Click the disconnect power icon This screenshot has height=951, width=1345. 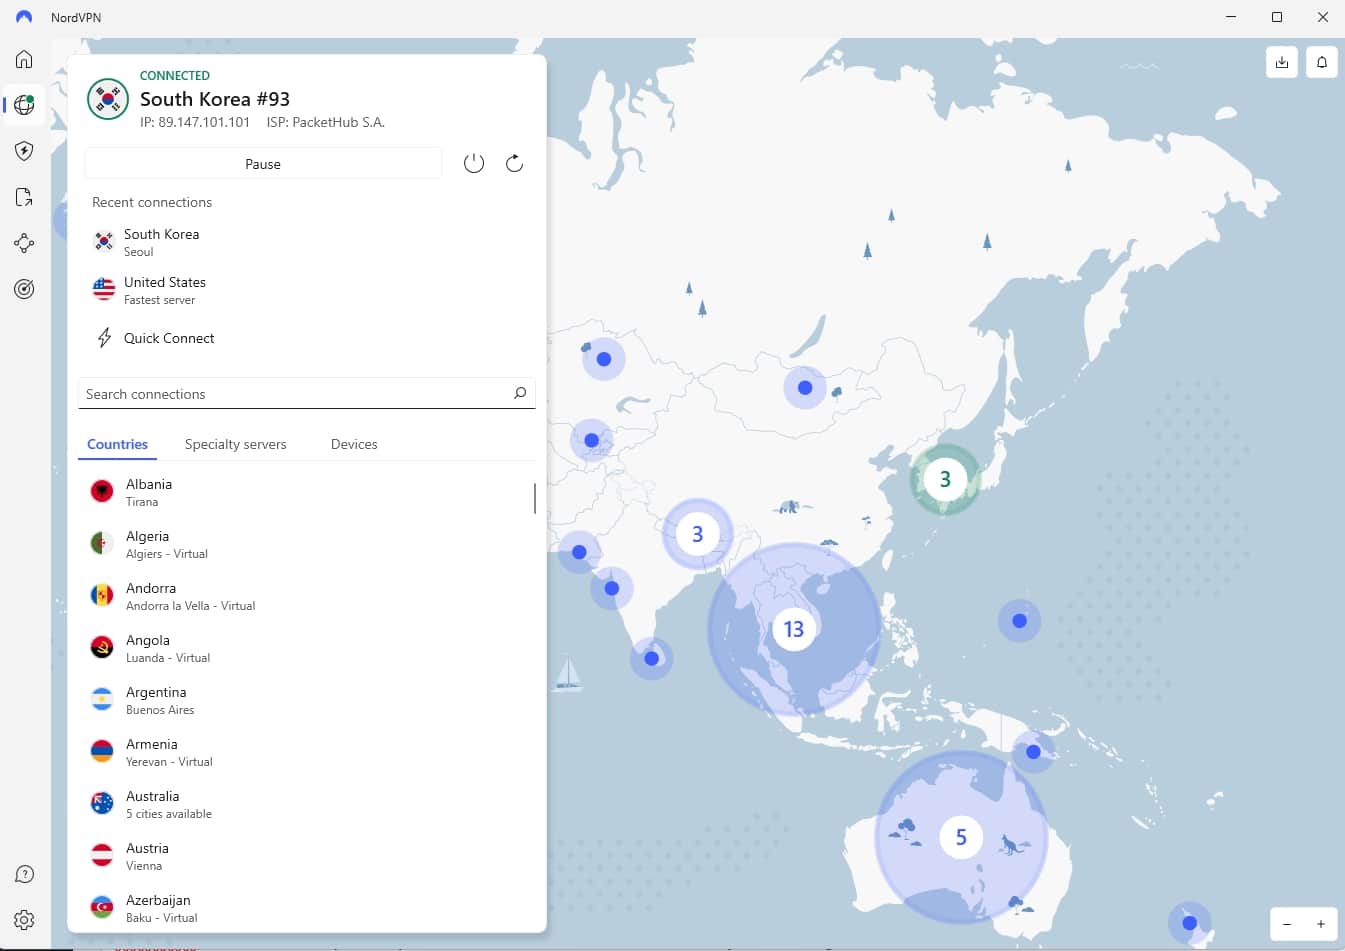474,163
